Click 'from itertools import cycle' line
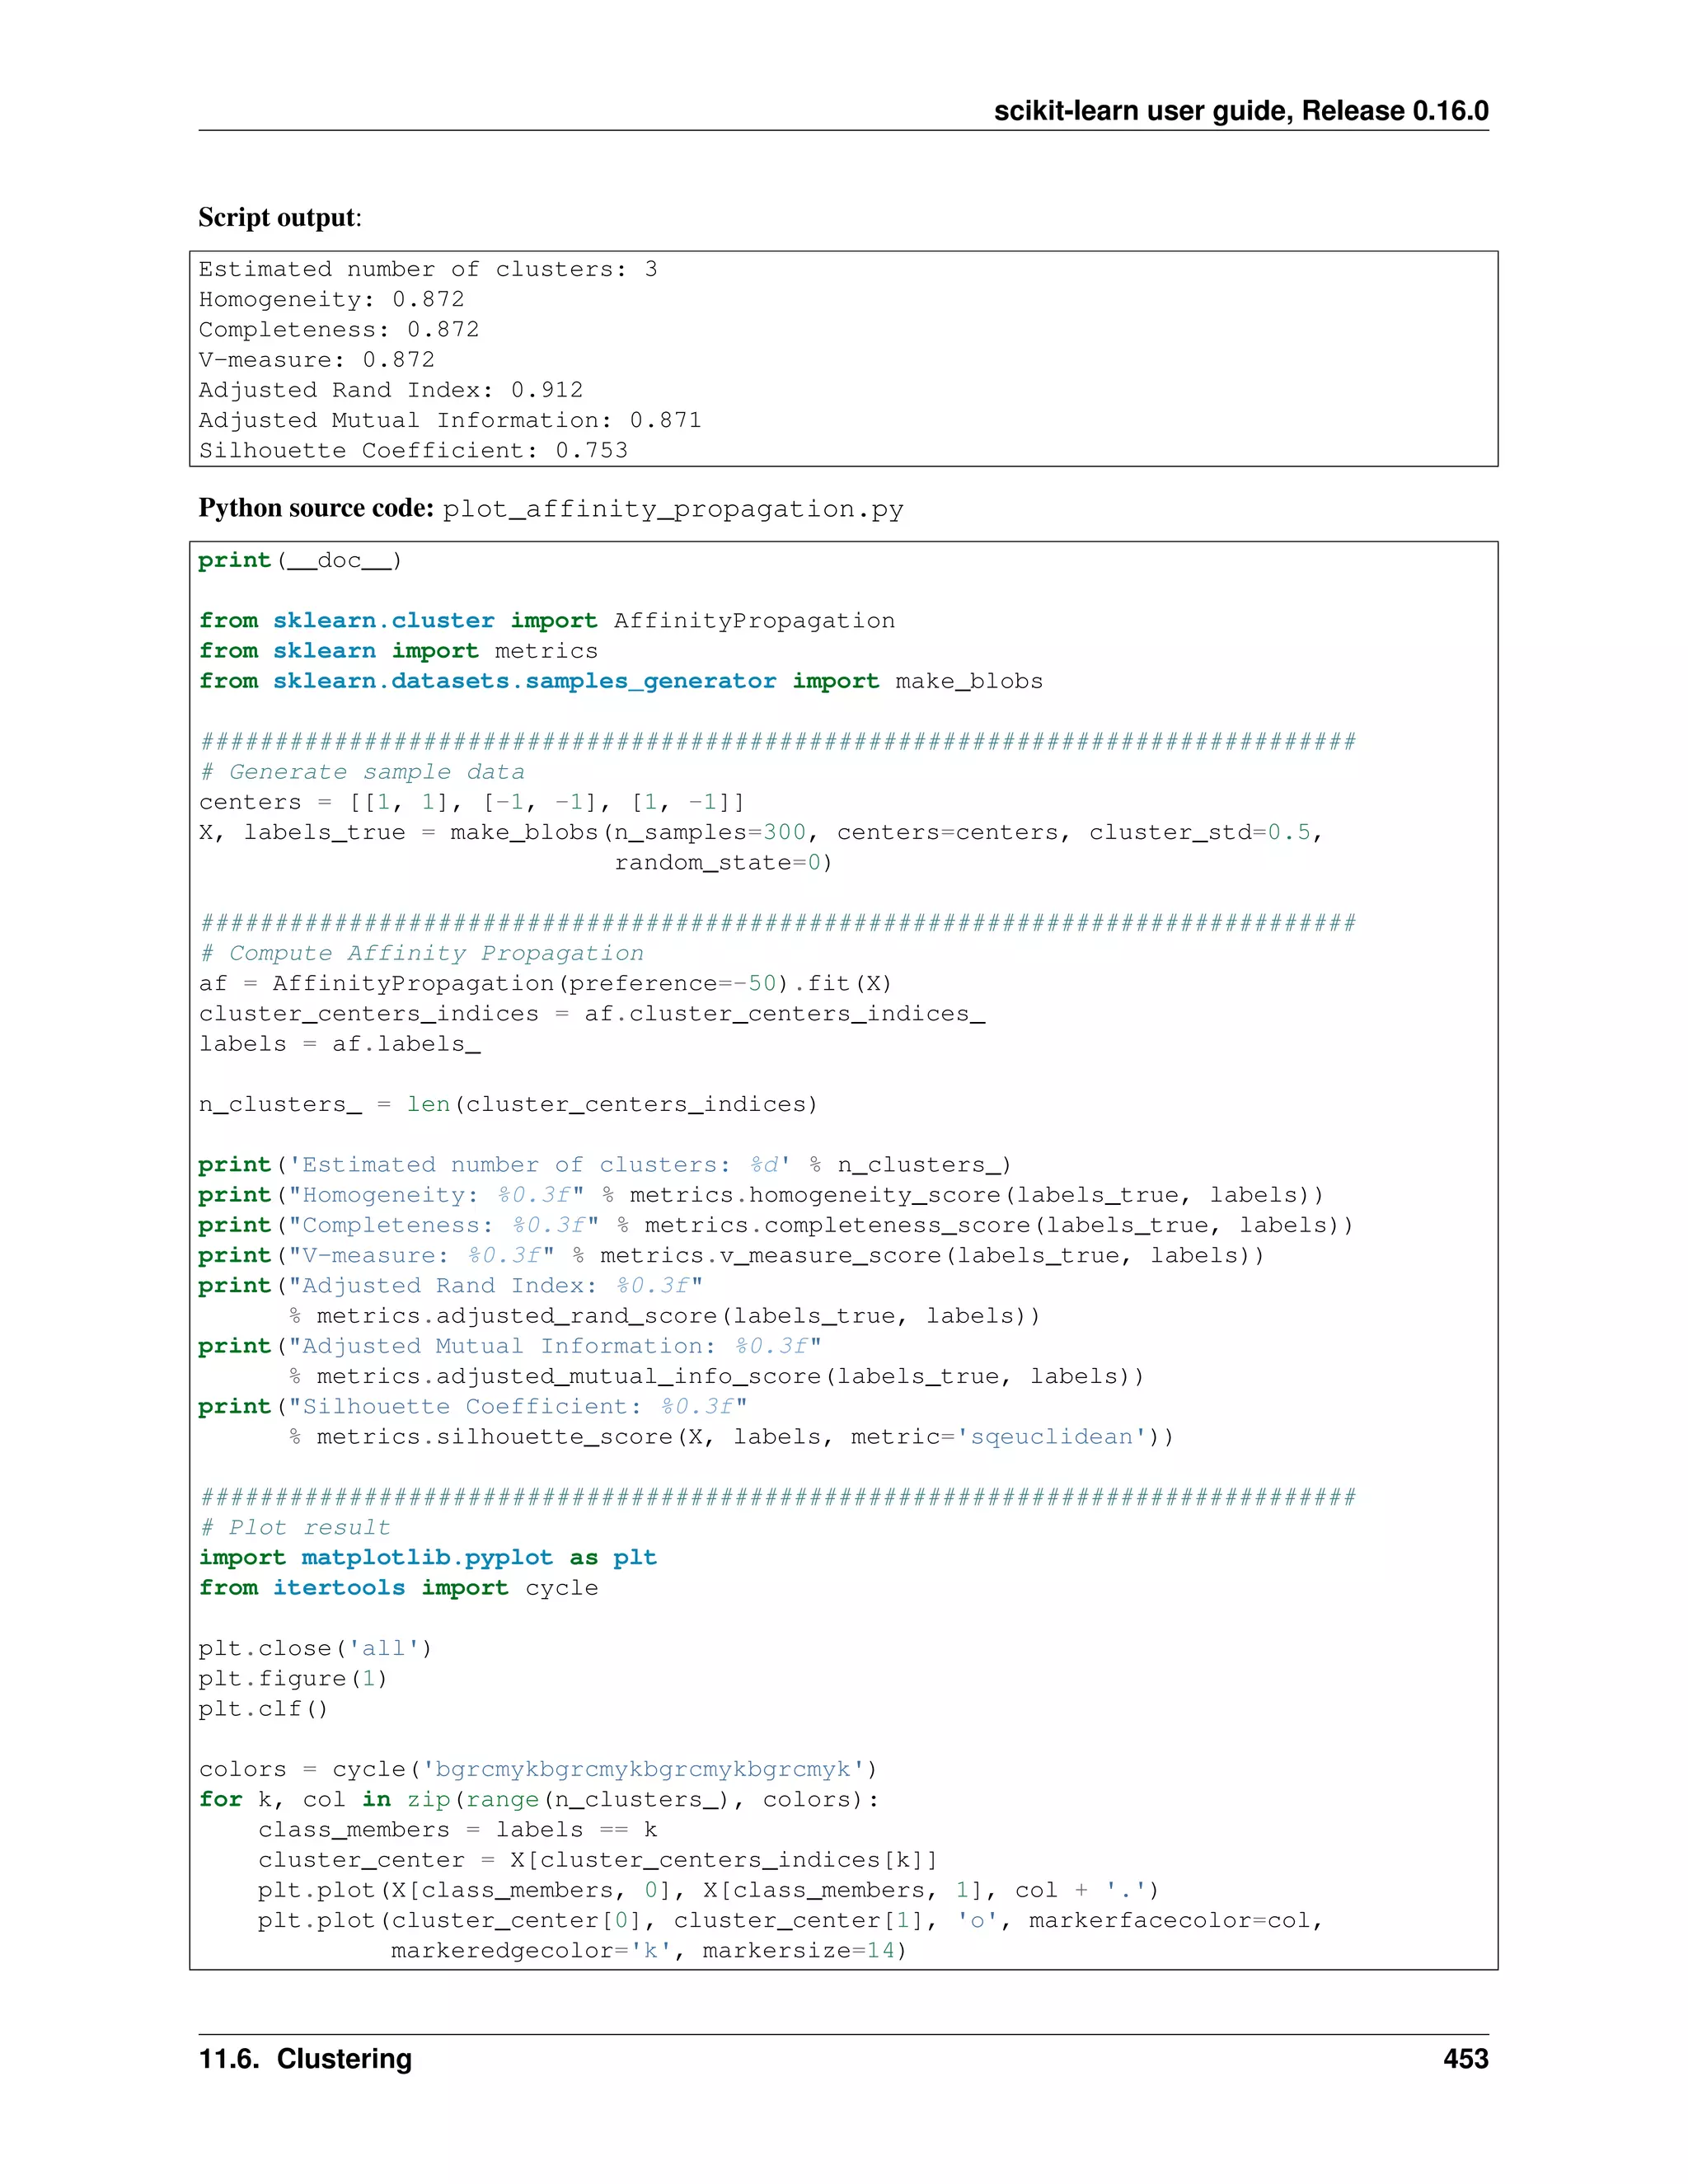The height and width of the screenshot is (2184, 1688). 398,1587
